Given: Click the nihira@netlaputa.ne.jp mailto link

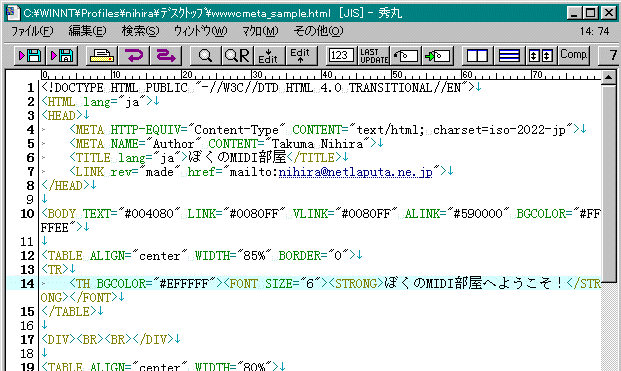Looking at the screenshot, I should click(355, 172).
